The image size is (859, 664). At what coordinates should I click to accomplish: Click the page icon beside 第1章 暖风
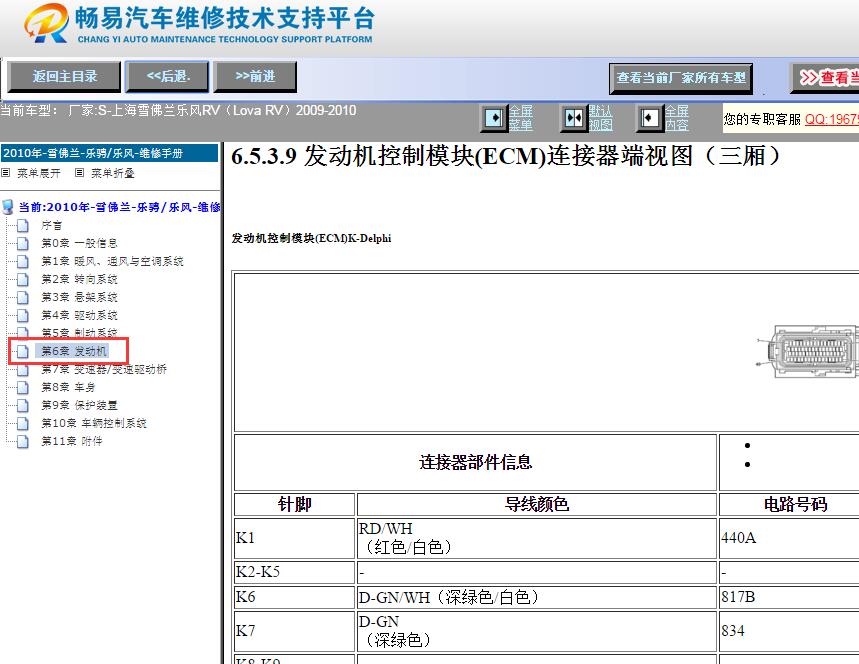pyautogui.click(x=23, y=261)
